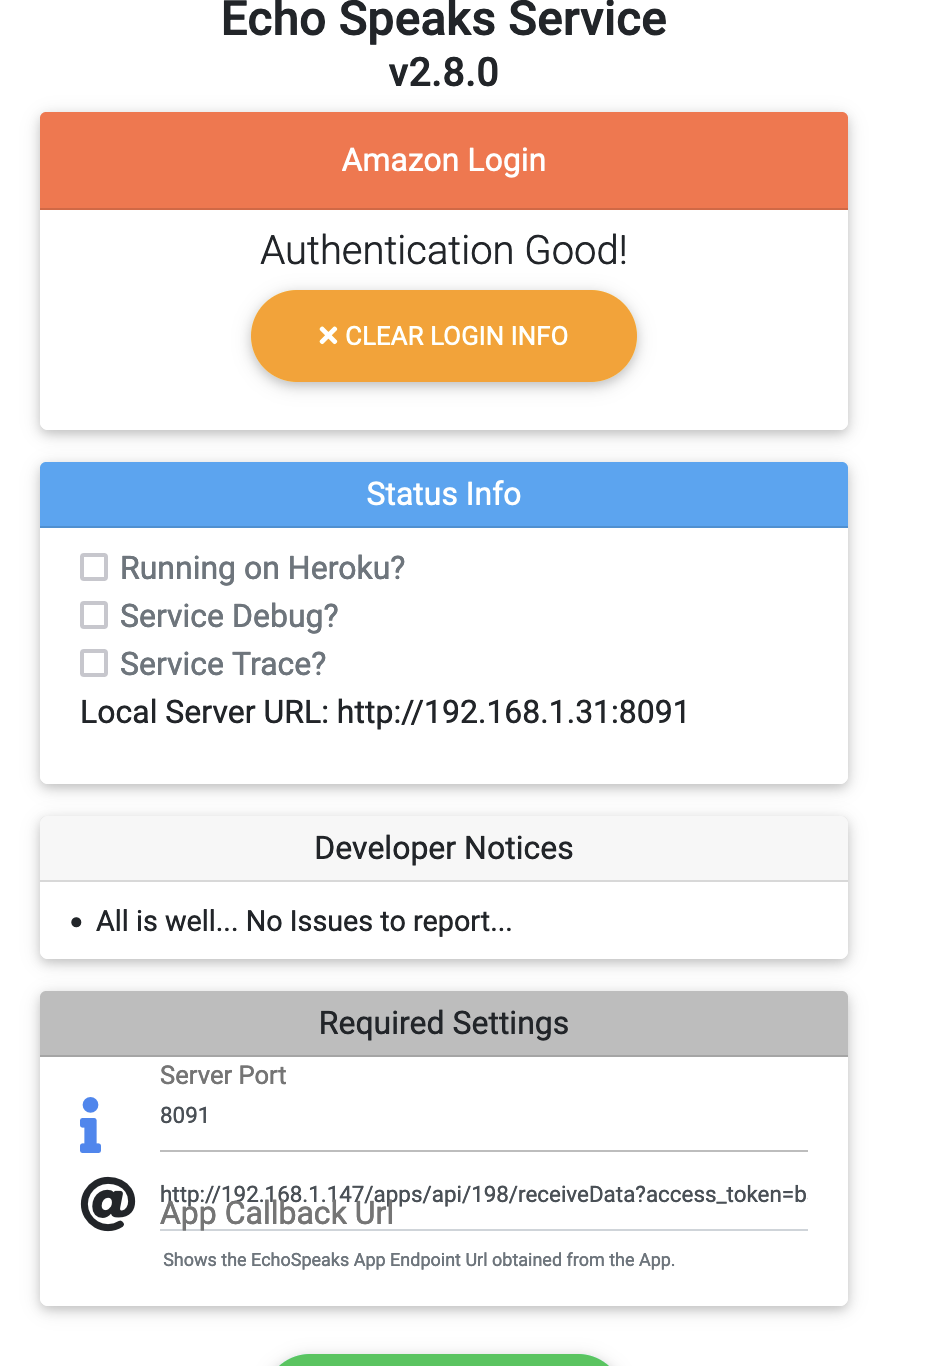Image resolution: width=926 pixels, height=1366 pixels.
Task: Click the Status Info panel header
Action: click(x=444, y=494)
